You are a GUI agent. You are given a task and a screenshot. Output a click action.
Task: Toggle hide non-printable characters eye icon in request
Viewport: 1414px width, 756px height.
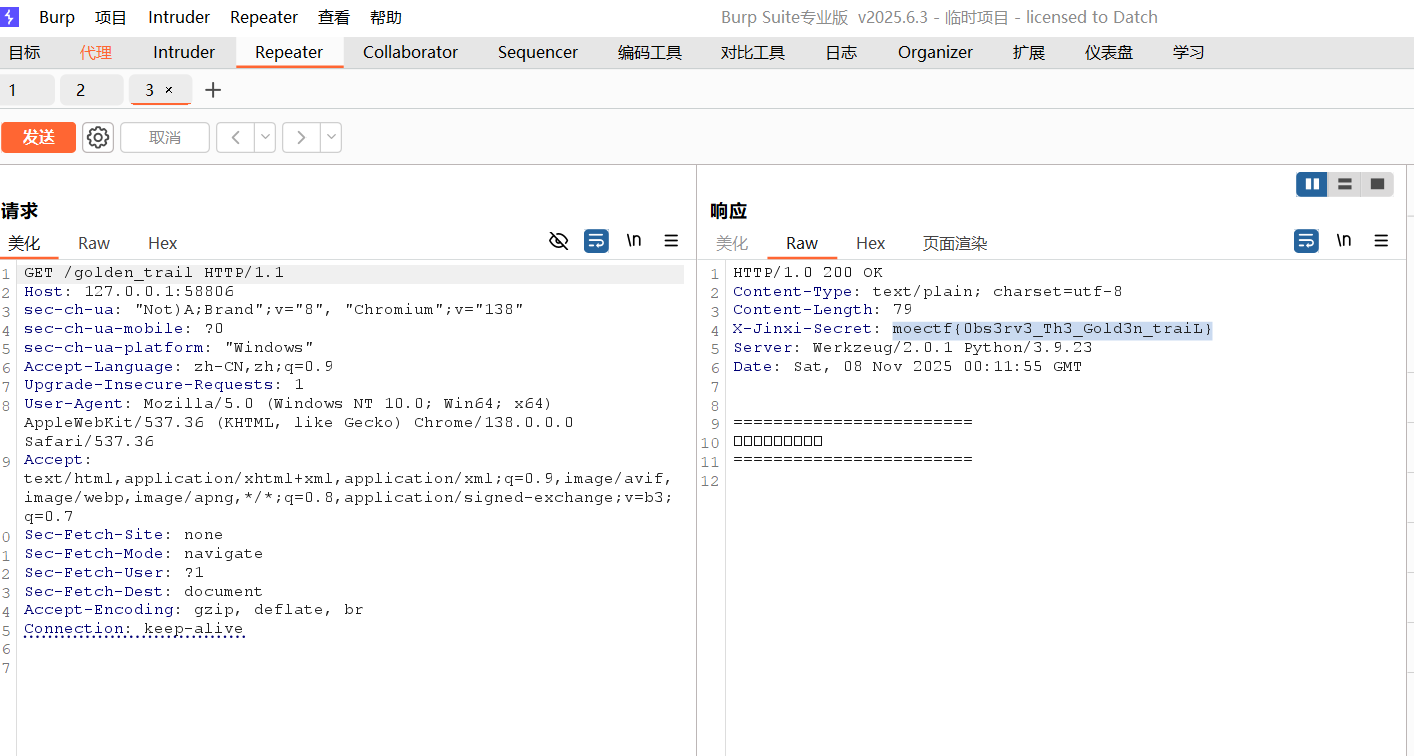559,240
